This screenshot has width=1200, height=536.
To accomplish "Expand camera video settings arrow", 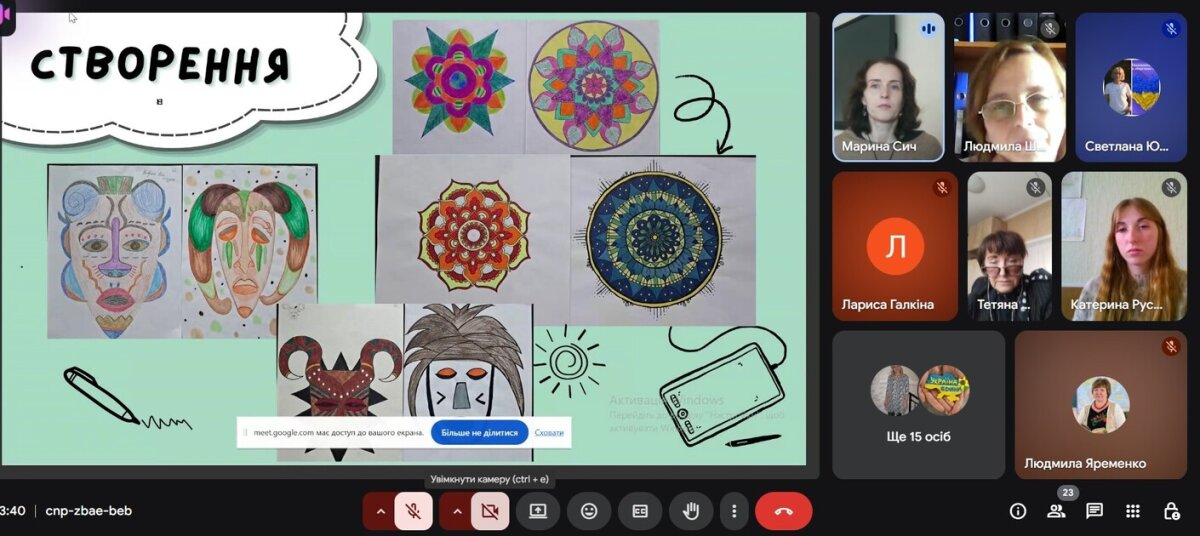I will (x=457, y=511).
